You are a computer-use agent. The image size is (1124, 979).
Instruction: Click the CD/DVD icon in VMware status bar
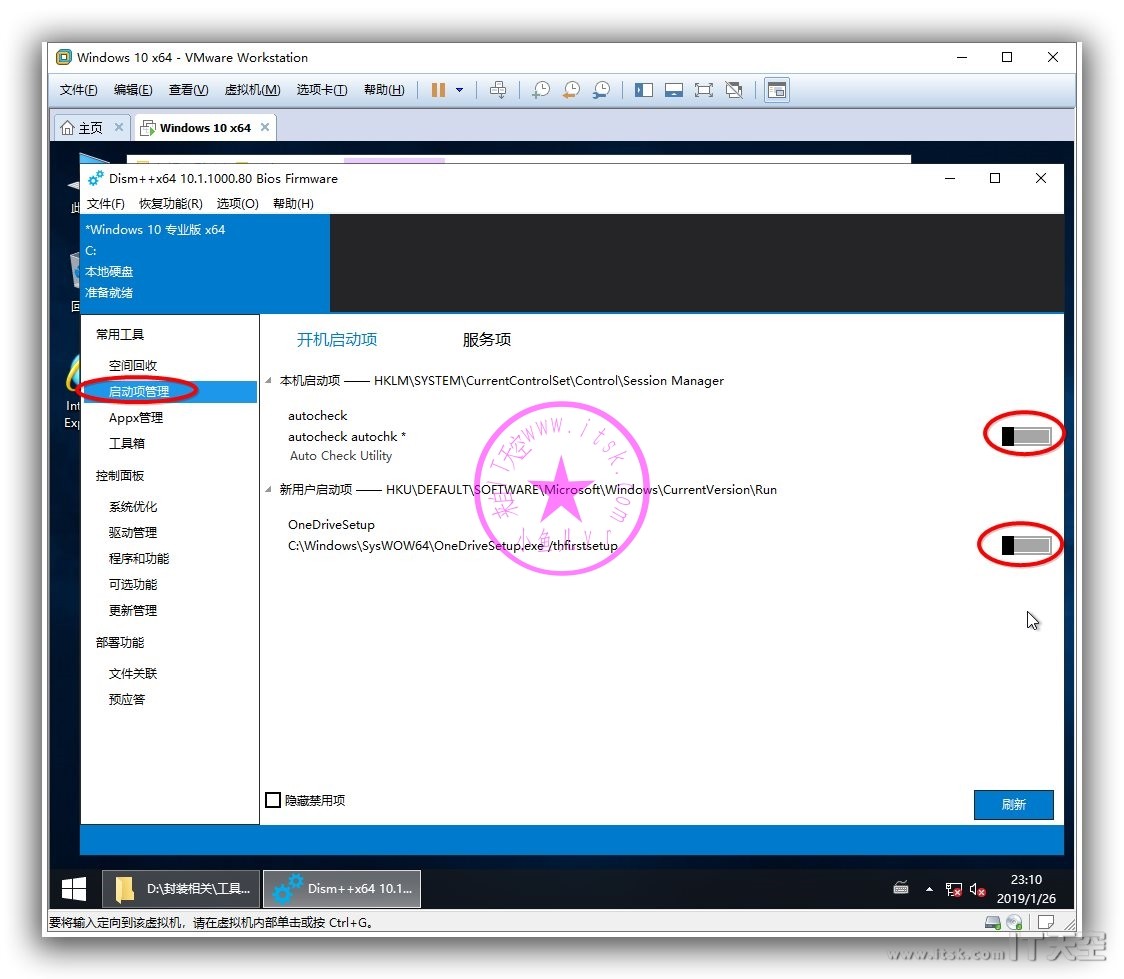pos(1014,922)
